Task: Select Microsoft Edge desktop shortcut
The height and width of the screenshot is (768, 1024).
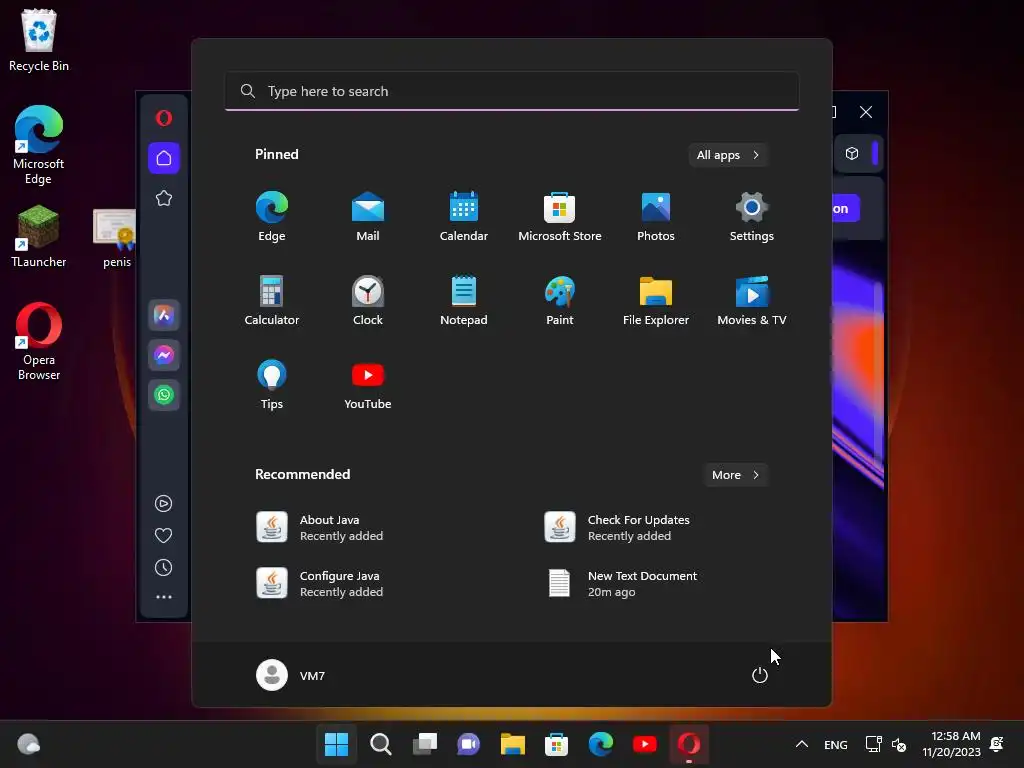Action: 39,146
